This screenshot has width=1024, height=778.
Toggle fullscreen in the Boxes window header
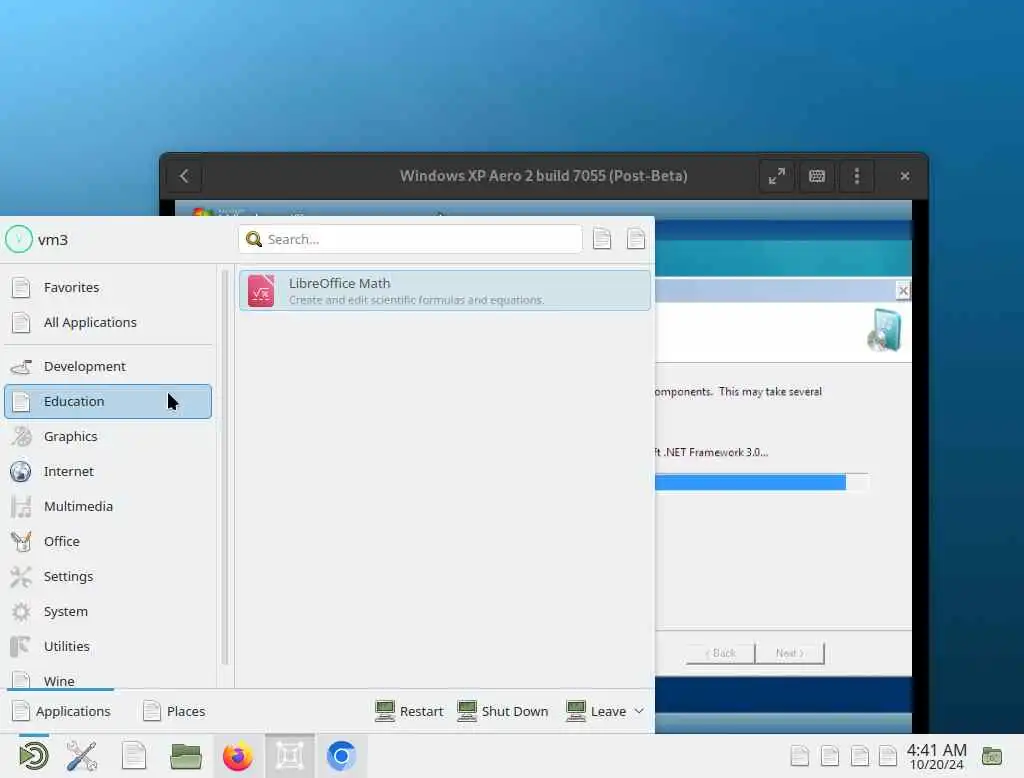(x=776, y=176)
